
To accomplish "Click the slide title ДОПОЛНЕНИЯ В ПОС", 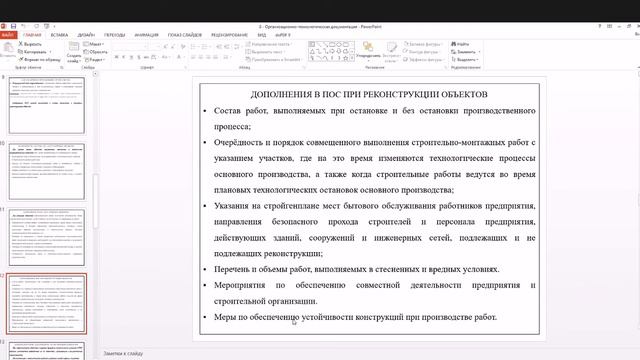I will [369, 95].
